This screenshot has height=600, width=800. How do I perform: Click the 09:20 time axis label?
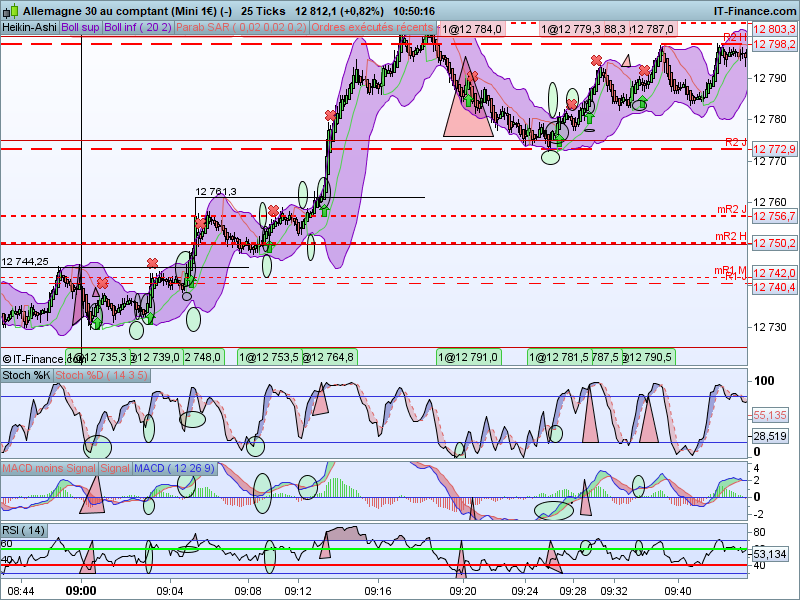pyautogui.click(x=462, y=591)
